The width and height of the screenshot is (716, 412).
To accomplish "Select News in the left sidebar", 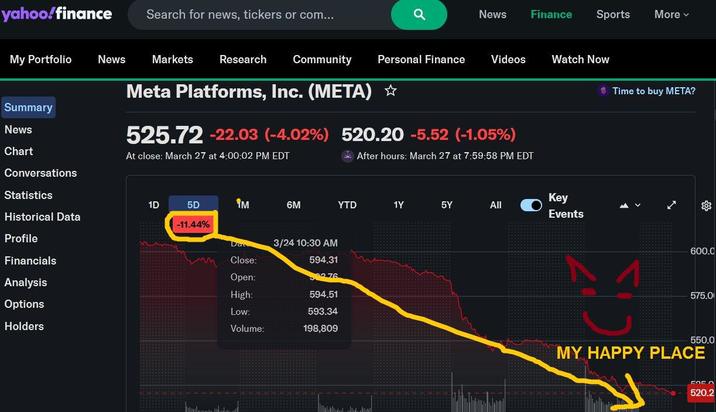I will [x=18, y=130].
